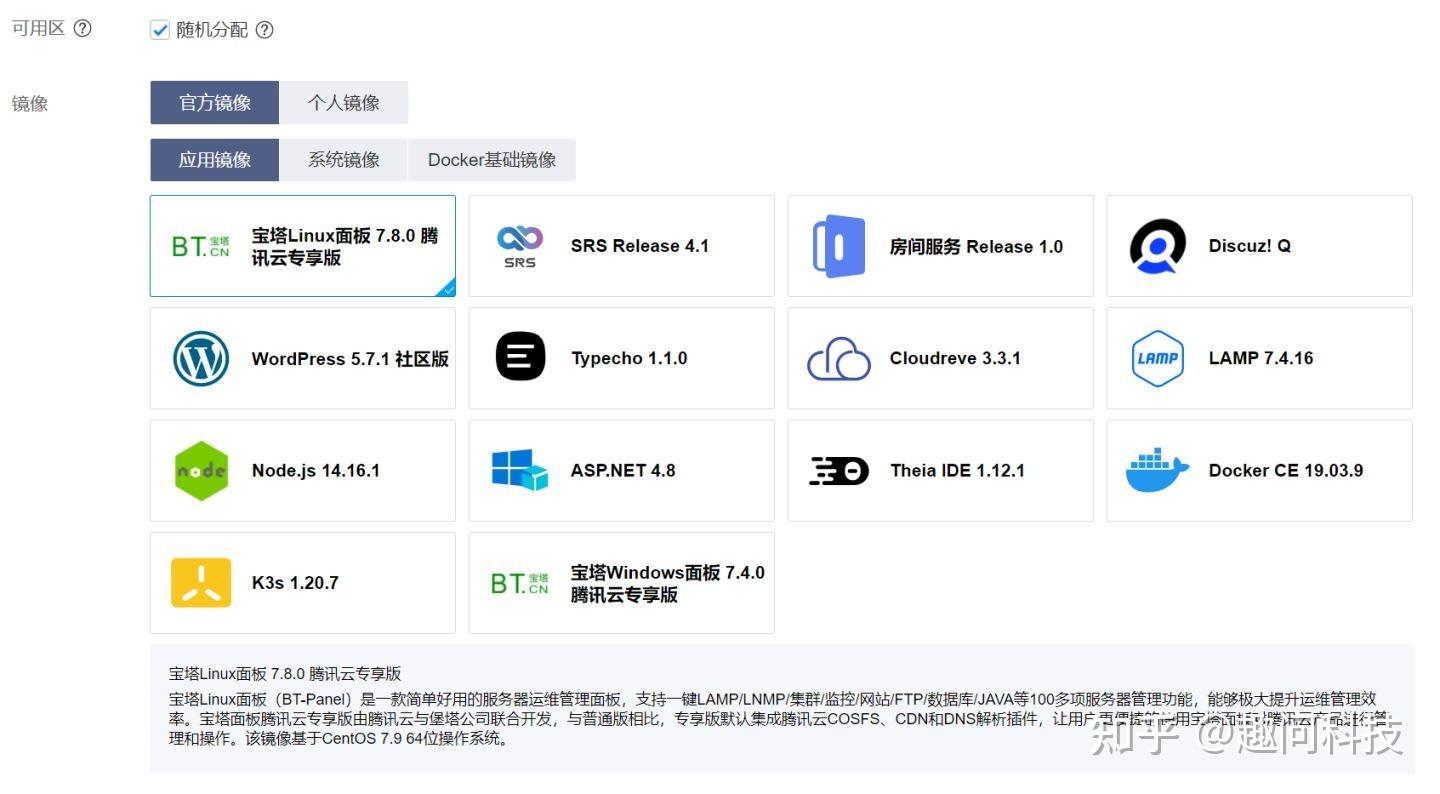Click the LAMP hexagon logo
Image resolution: width=1440 pixels, height=794 pixels.
click(x=1158, y=358)
